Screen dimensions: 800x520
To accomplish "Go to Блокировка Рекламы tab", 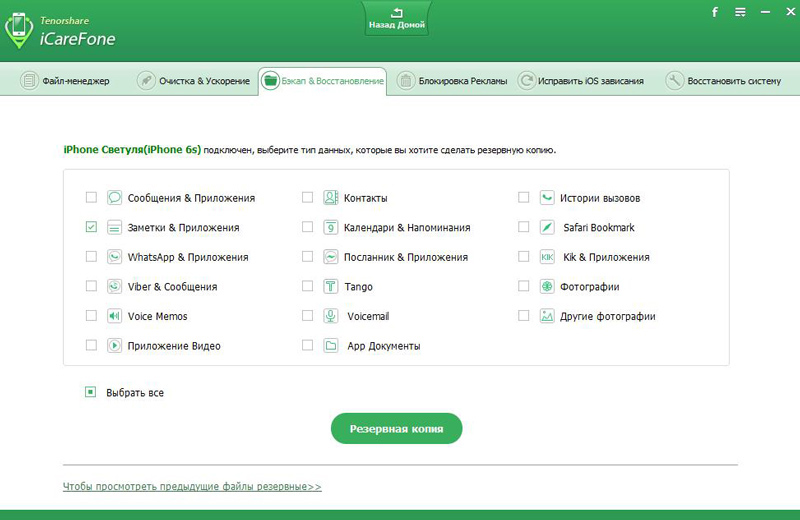I will [452, 81].
